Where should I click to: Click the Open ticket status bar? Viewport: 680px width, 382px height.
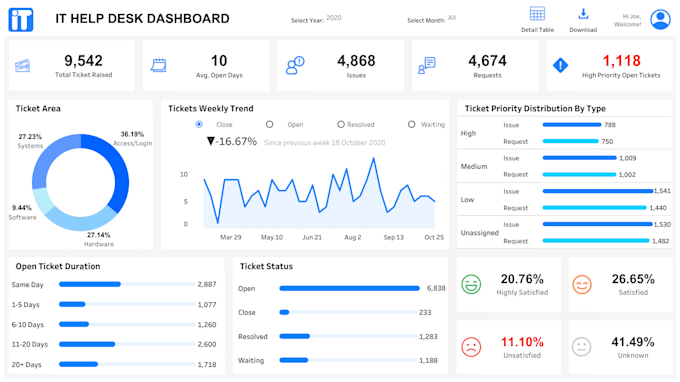[350, 288]
